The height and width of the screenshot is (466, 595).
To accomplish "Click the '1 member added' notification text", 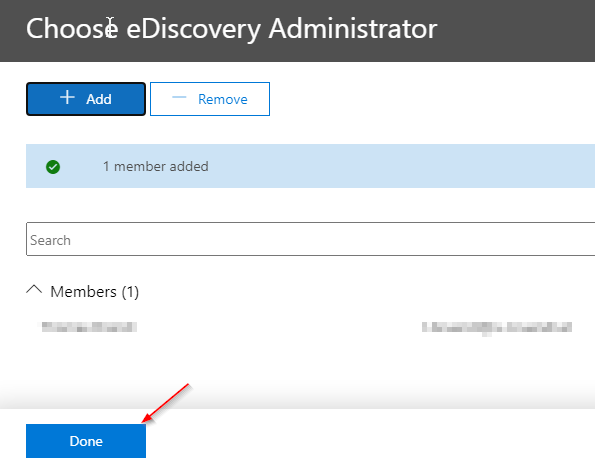I will tap(156, 166).
